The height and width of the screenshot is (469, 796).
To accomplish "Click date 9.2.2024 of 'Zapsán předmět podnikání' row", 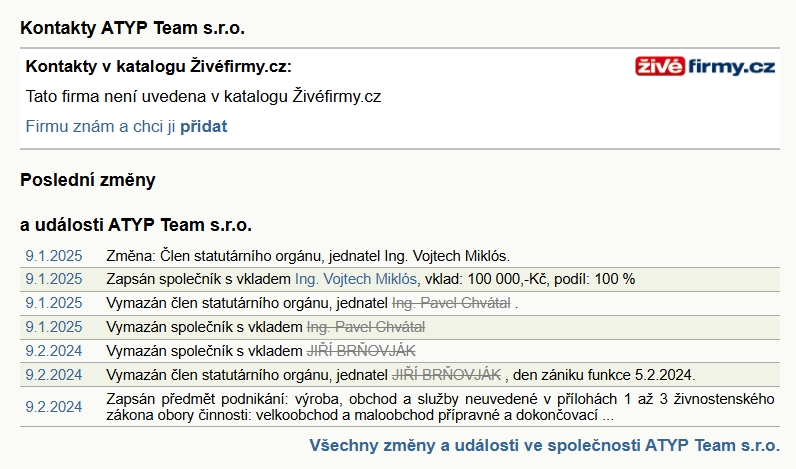I will point(54,407).
